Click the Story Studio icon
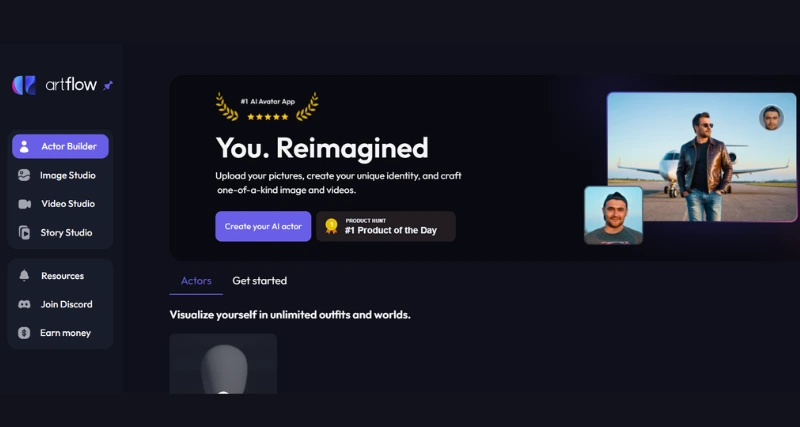Image resolution: width=800 pixels, height=427 pixels. [24, 233]
